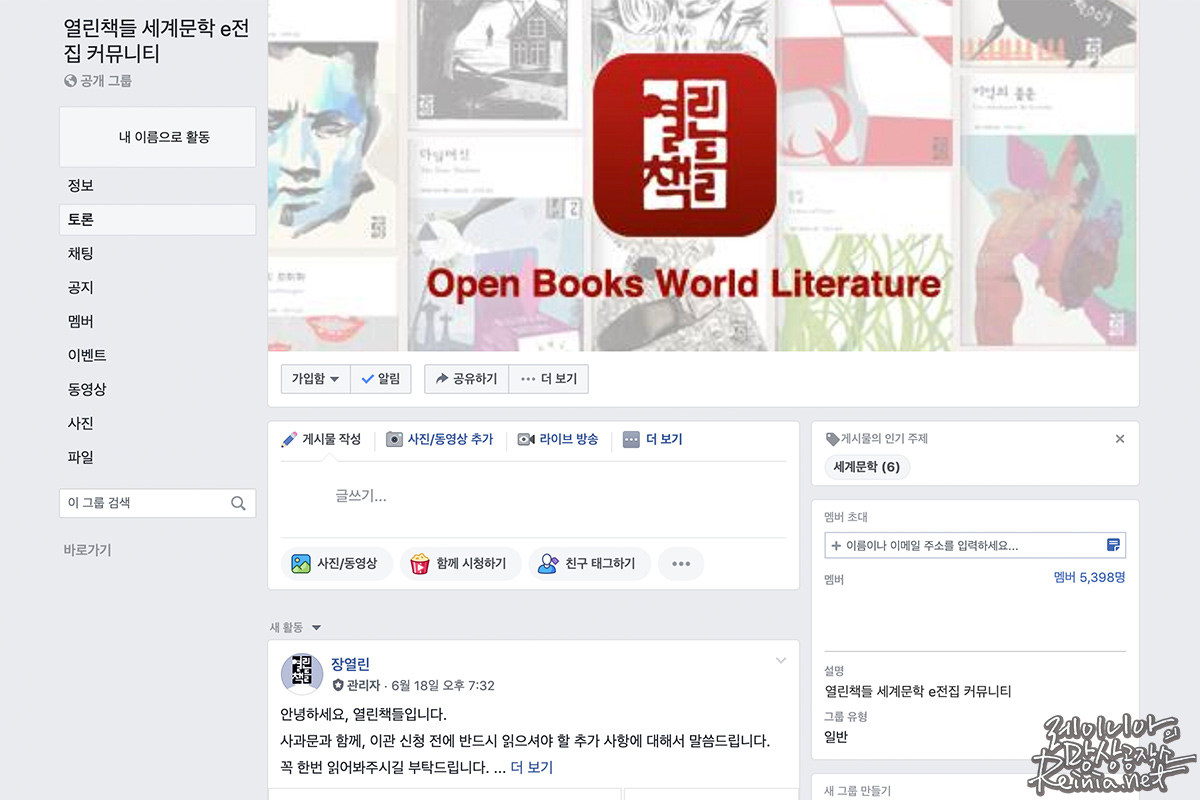1200x800 pixels.
Task: Expand the post with 더 보기 link
Action: 532,768
